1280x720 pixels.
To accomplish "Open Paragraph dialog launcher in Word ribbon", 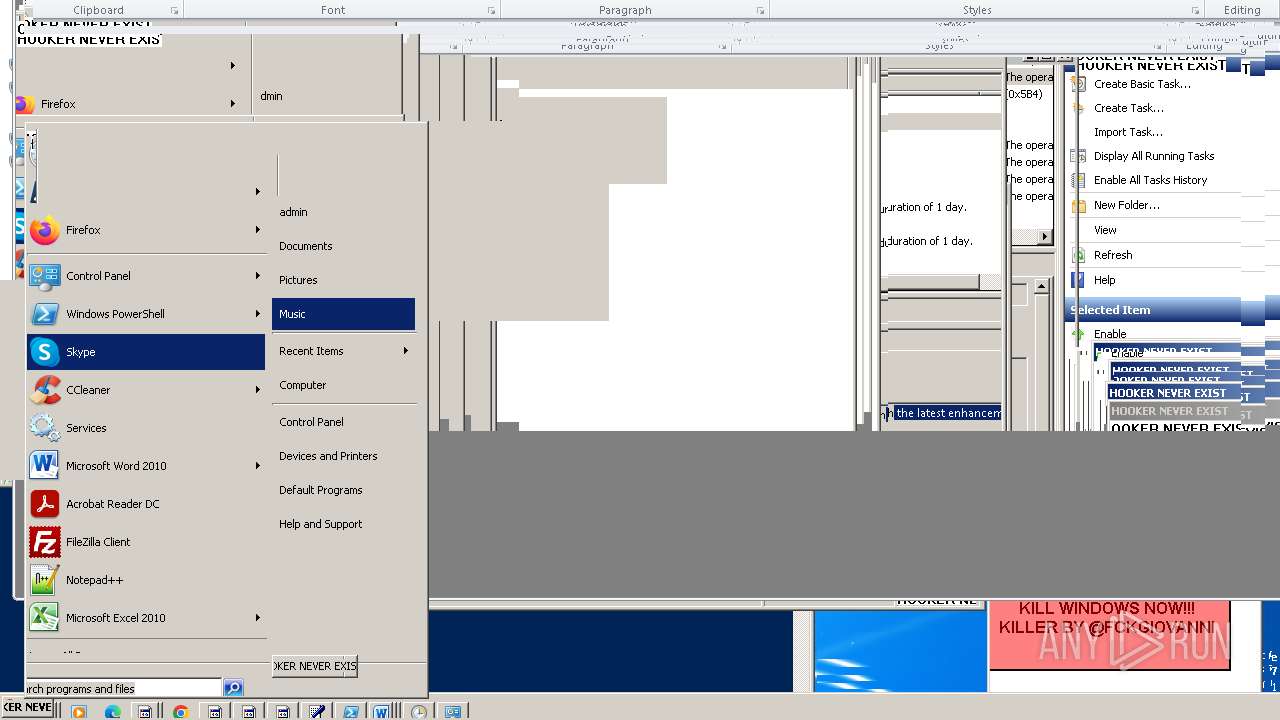I will click(761, 10).
